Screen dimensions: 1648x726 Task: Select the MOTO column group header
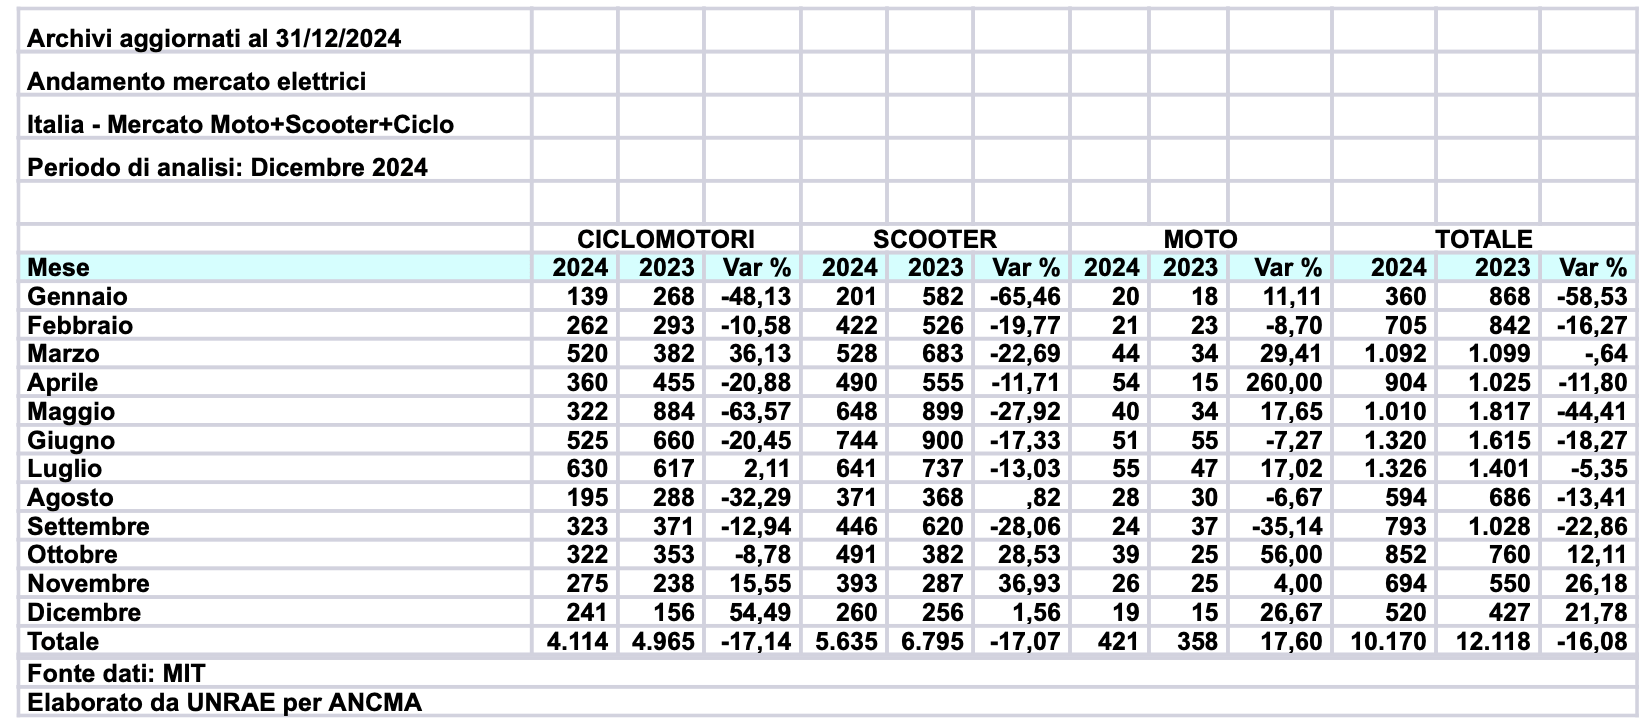[1200, 239]
